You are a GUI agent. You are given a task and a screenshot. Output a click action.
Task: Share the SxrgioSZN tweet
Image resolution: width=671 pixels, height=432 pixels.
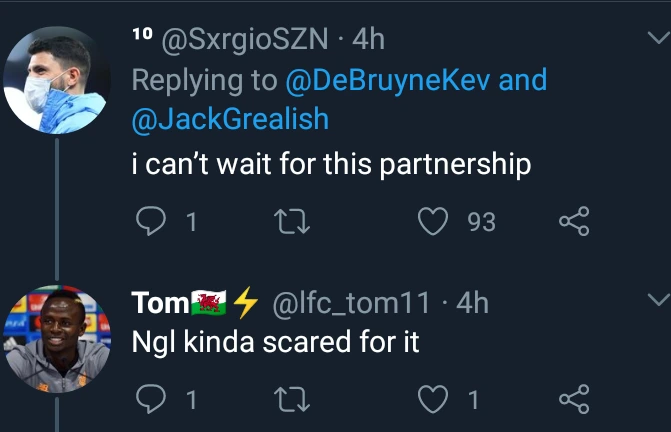click(x=574, y=221)
